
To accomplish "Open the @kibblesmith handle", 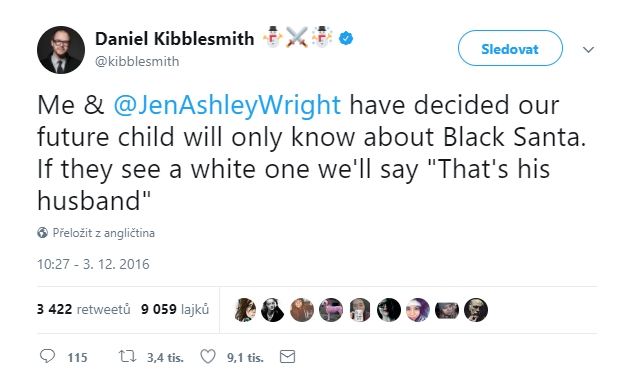I will coord(137,61).
